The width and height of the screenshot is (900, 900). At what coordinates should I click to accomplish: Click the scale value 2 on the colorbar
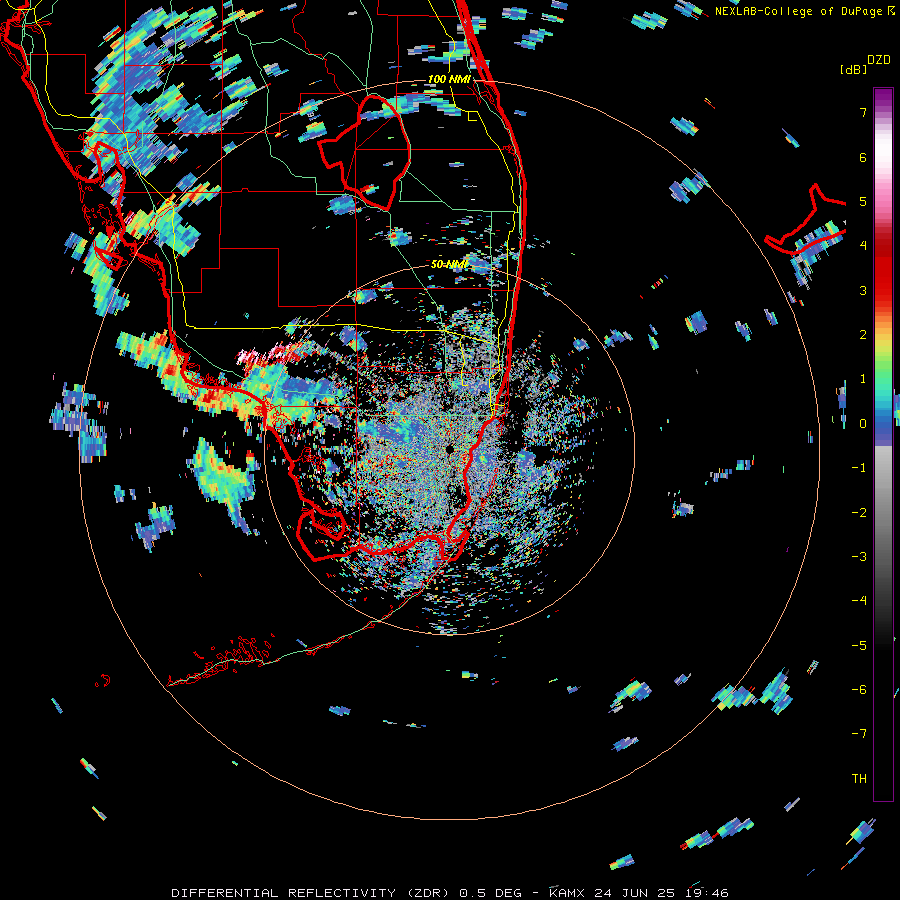[x=863, y=335]
